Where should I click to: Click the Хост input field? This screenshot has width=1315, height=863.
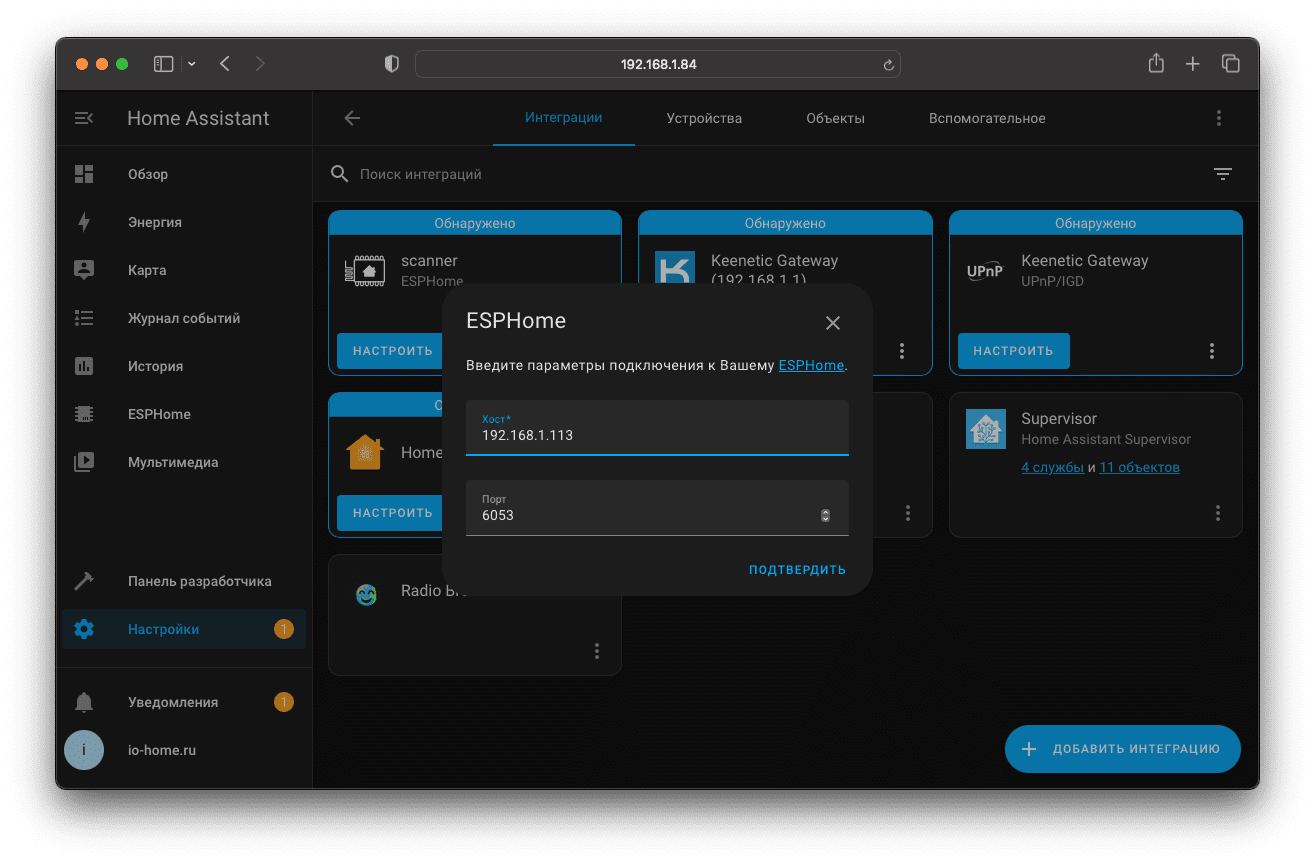click(x=657, y=435)
